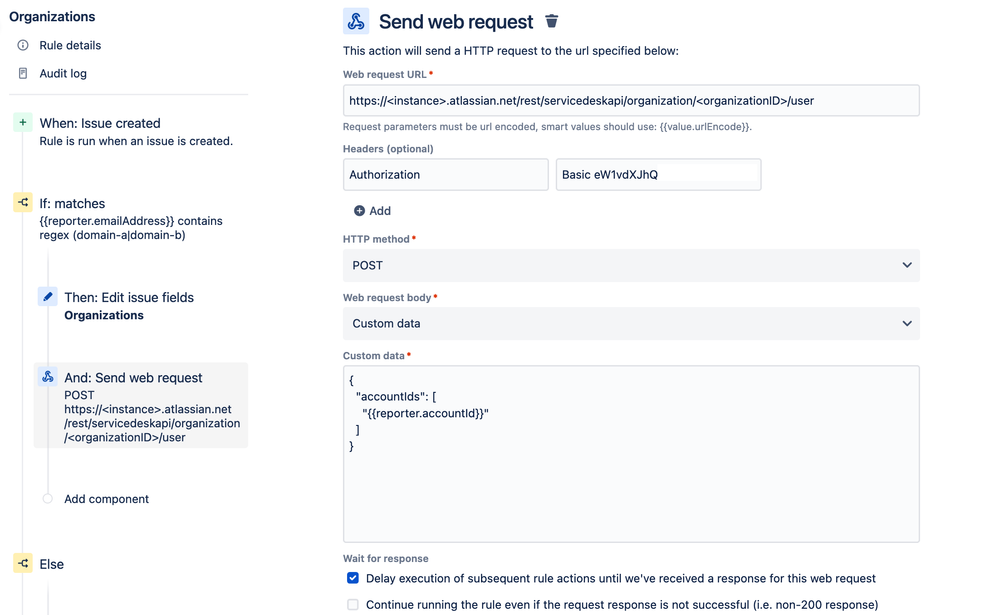Click Add component link
The height and width of the screenshot is (615, 999).
tap(106, 499)
